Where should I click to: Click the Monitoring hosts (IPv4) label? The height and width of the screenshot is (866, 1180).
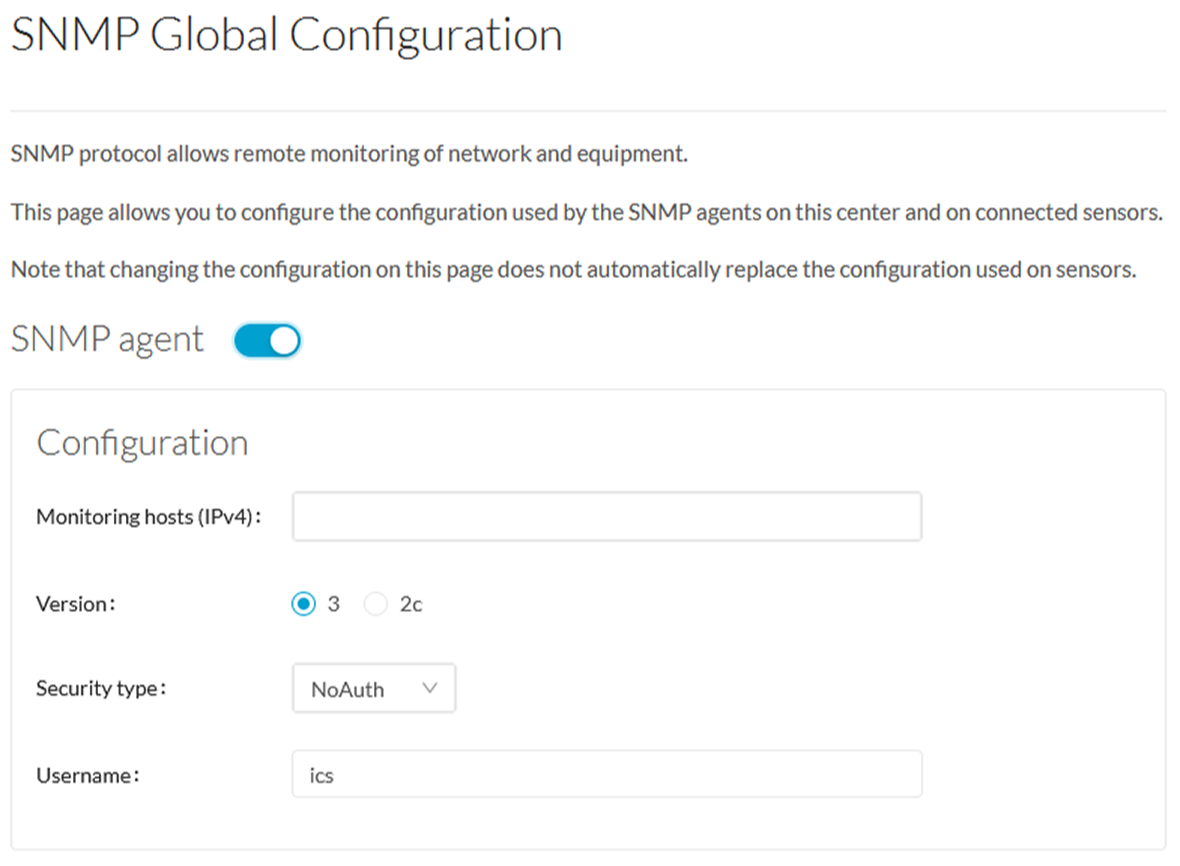[148, 516]
